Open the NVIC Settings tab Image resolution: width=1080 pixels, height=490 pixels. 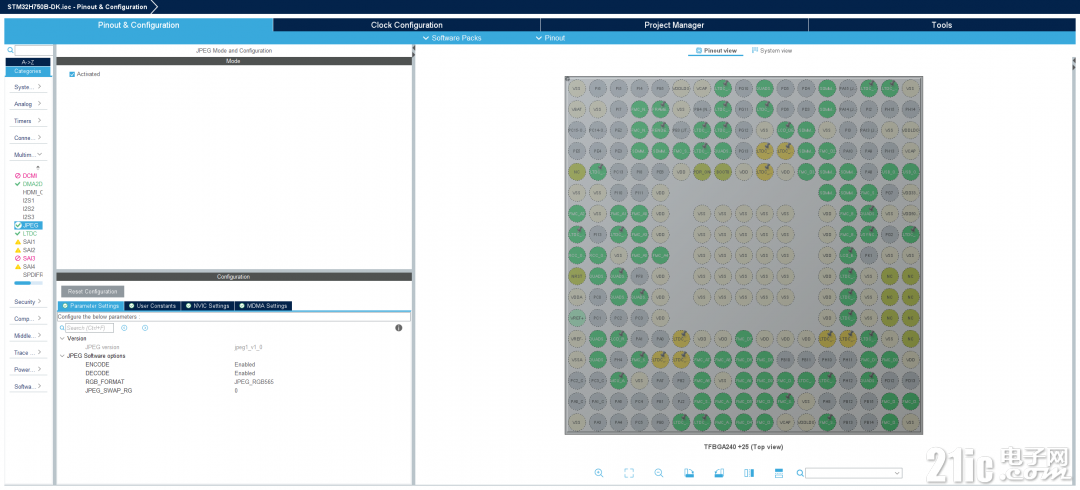tap(208, 306)
